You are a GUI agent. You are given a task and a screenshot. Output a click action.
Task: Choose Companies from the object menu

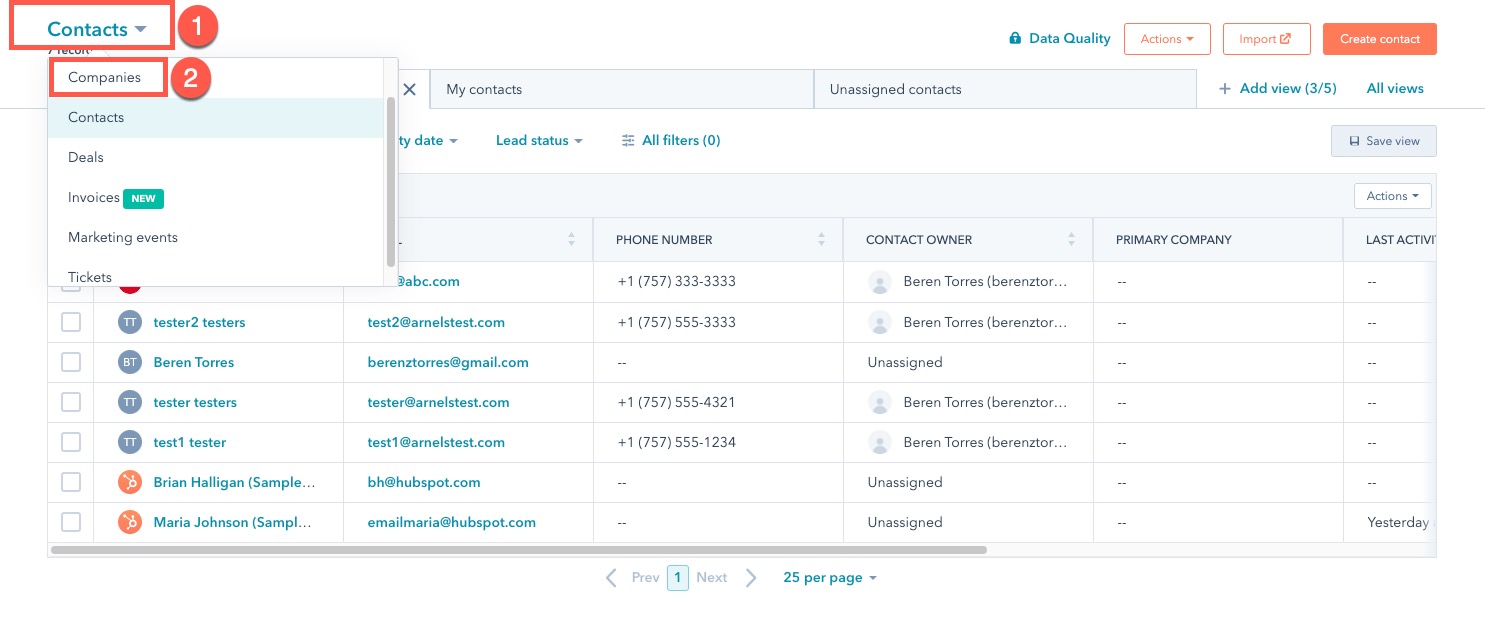(x=104, y=77)
